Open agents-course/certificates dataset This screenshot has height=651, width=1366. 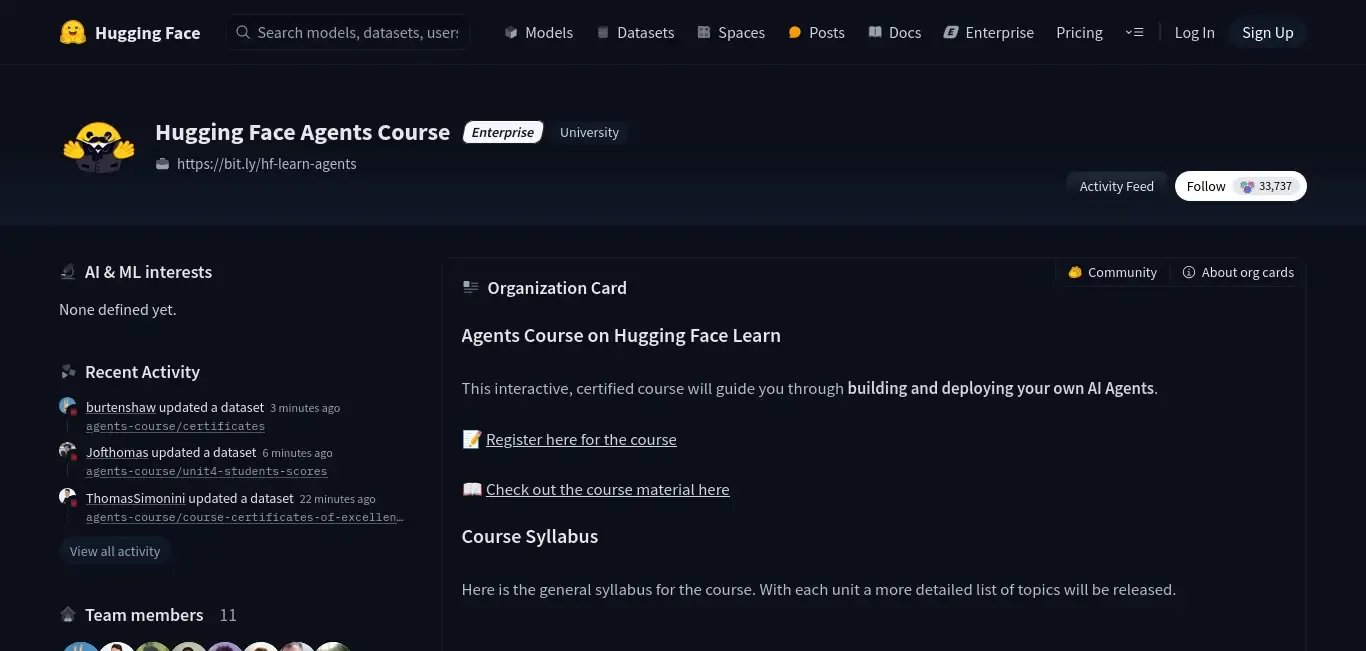tap(175, 426)
